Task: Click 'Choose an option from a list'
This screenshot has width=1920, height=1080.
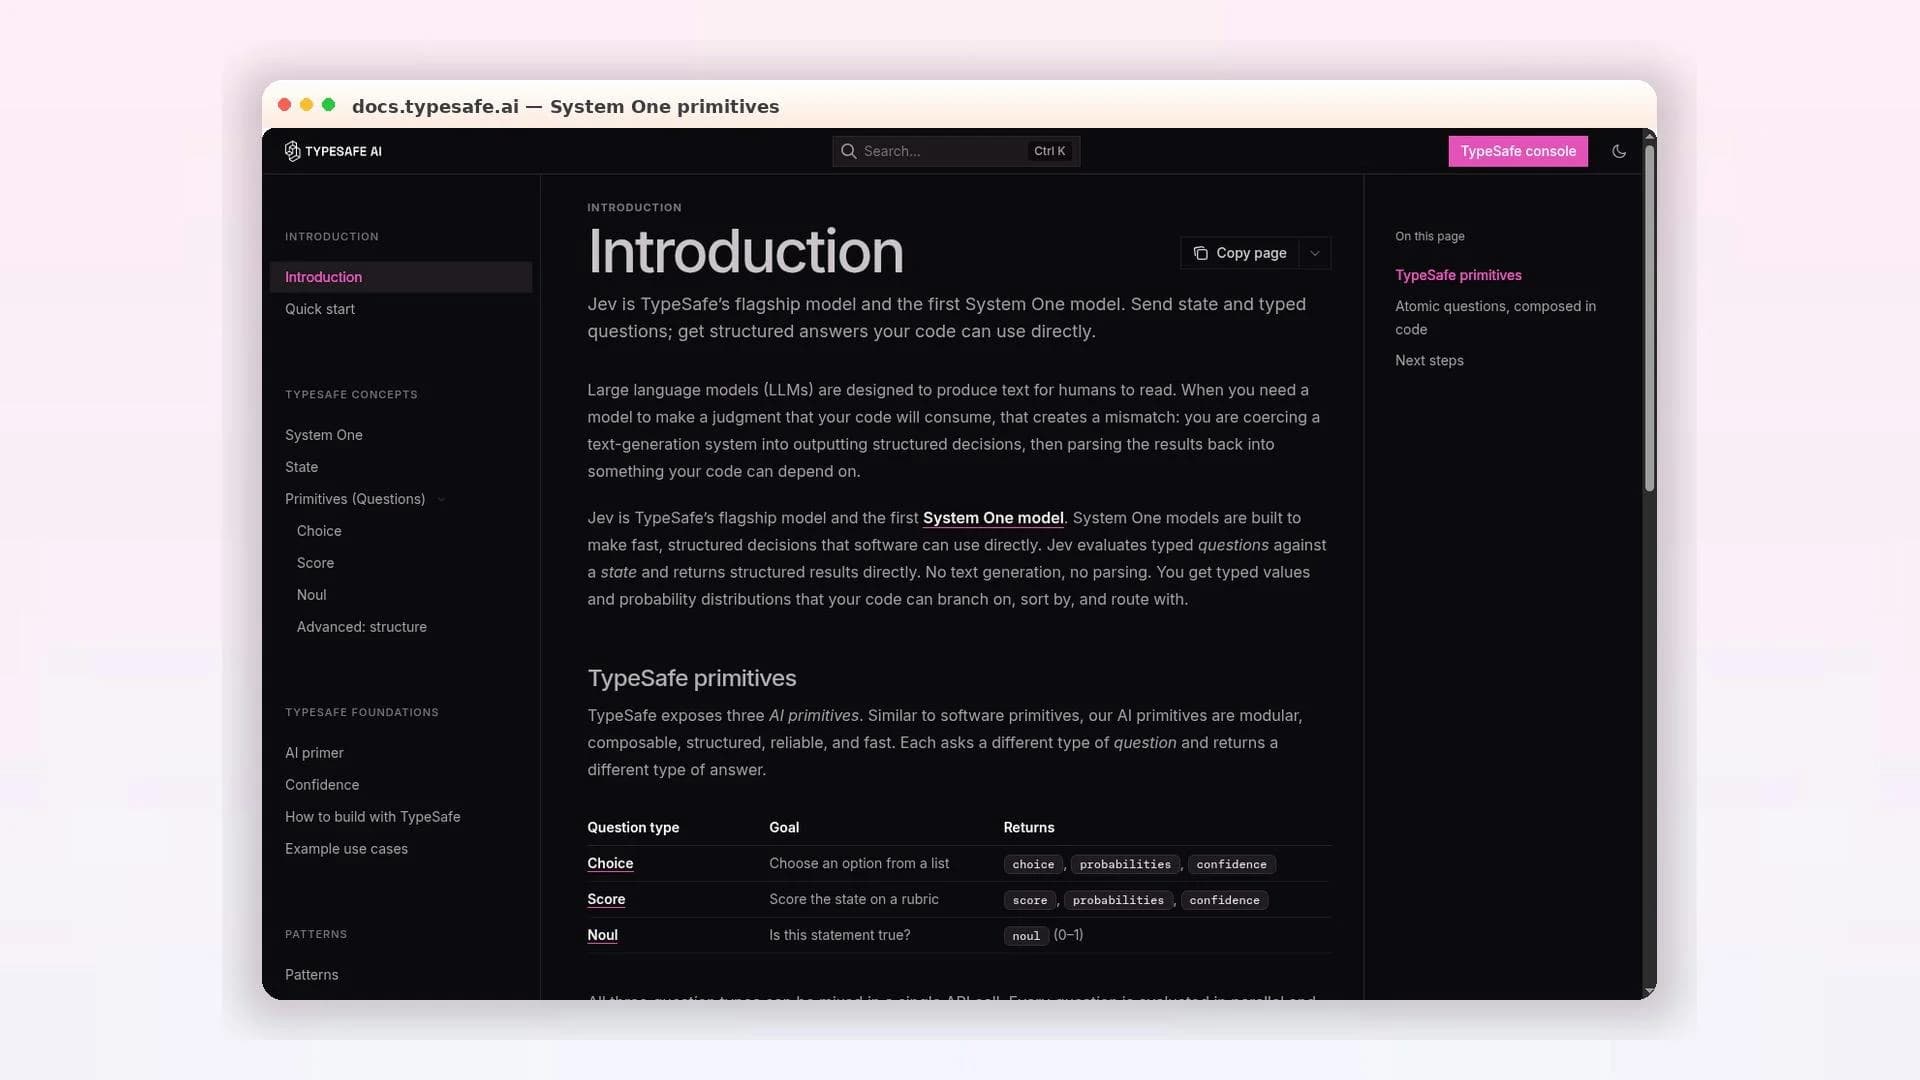Action: coord(859,863)
